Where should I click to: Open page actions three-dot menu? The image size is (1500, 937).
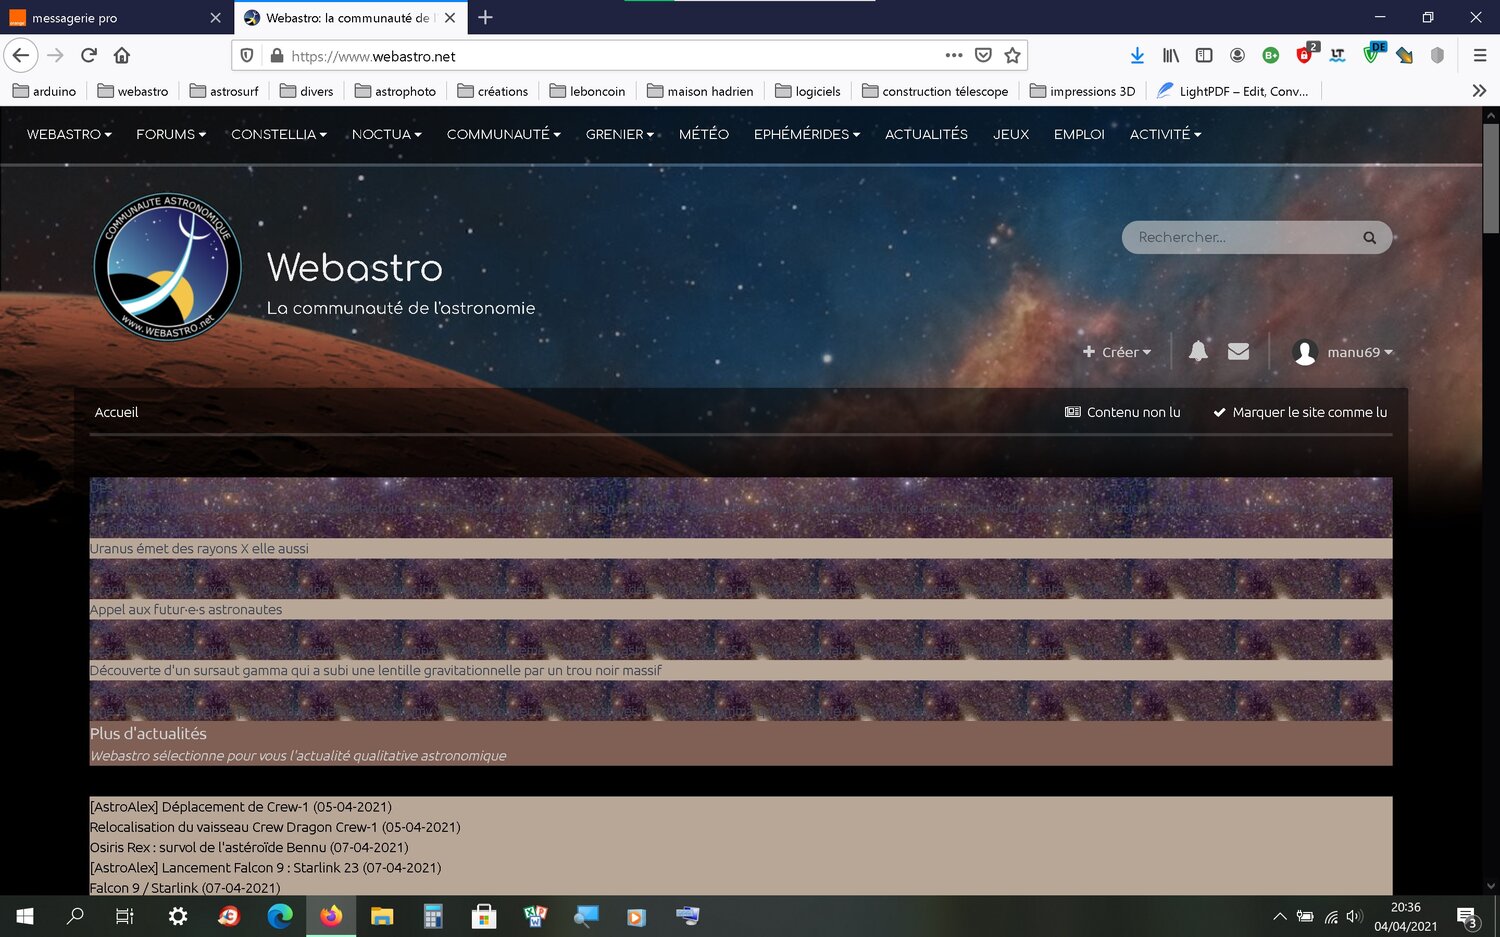coord(954,55)
